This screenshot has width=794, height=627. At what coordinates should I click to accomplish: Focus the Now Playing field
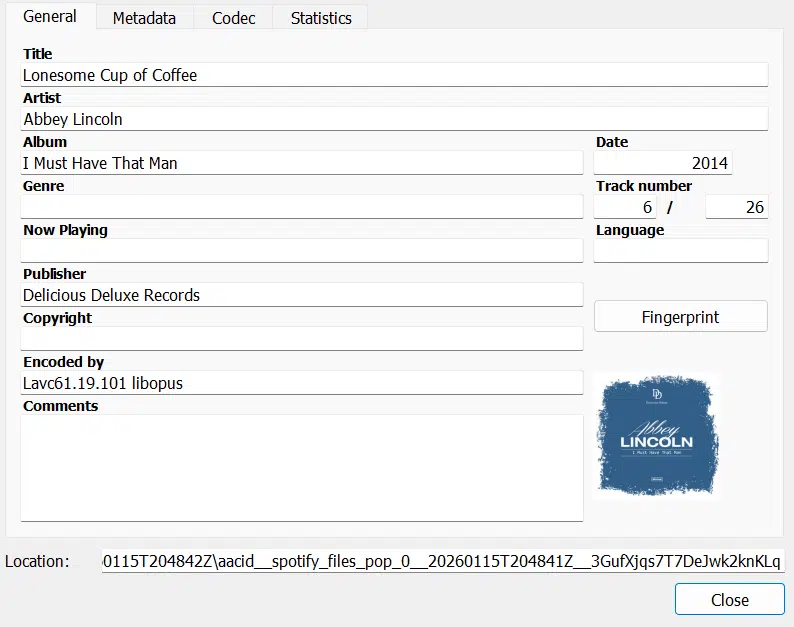pos(301,251)
